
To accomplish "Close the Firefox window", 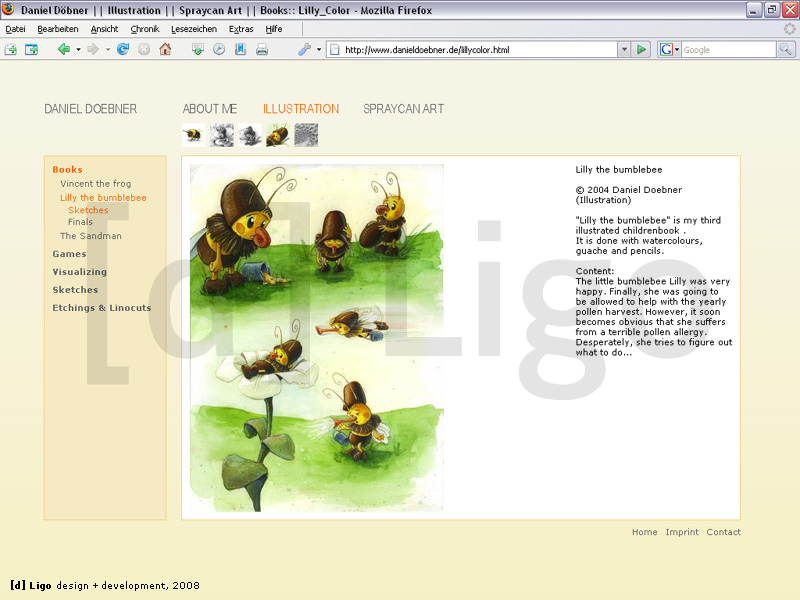I will [x=790, y=10].
